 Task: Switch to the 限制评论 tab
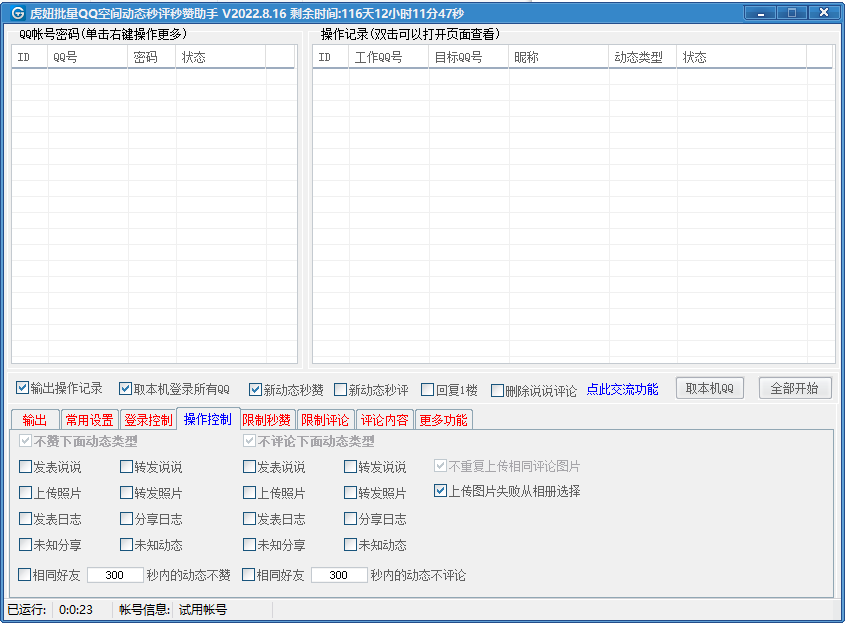325,420
